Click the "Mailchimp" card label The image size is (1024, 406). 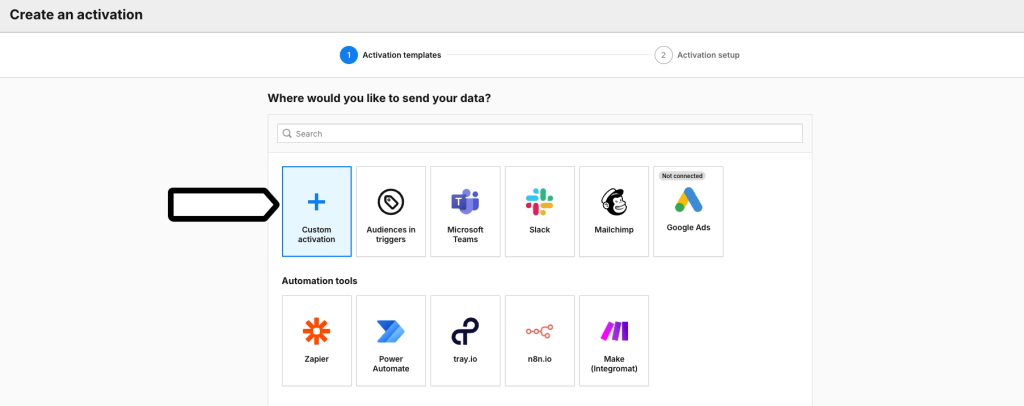[614, 230]
